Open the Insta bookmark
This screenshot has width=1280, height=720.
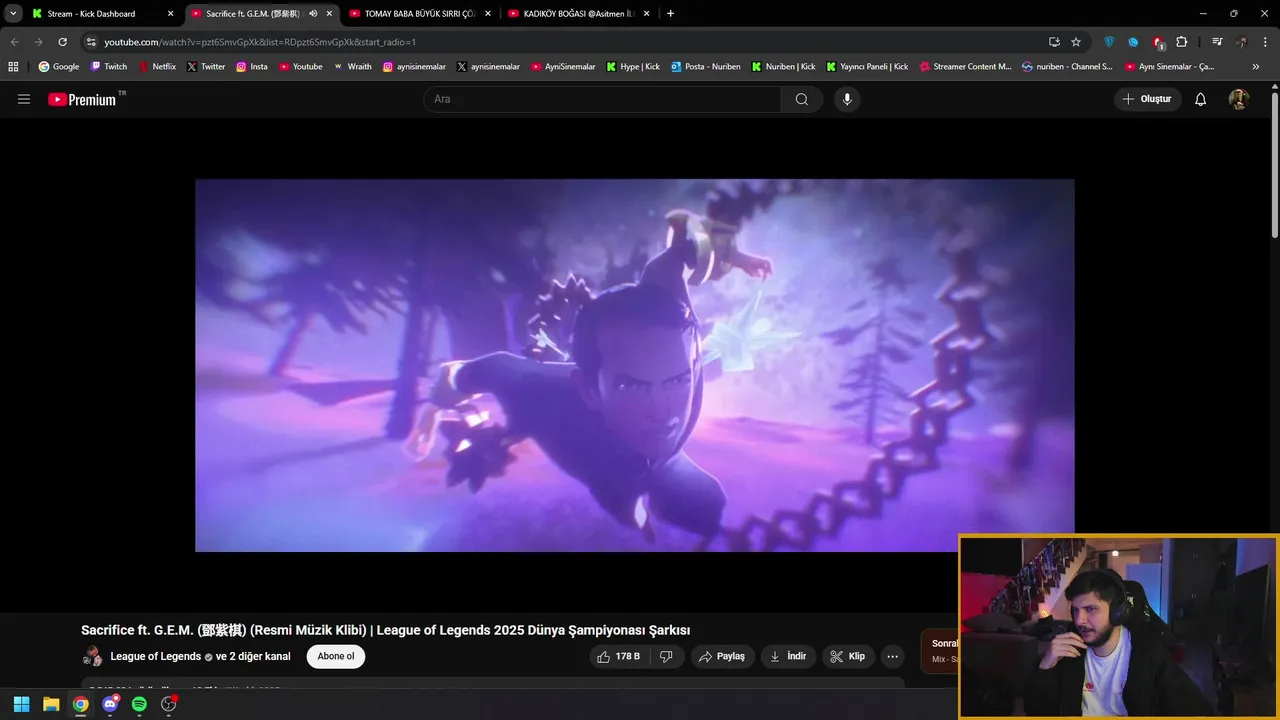point(252,66)
